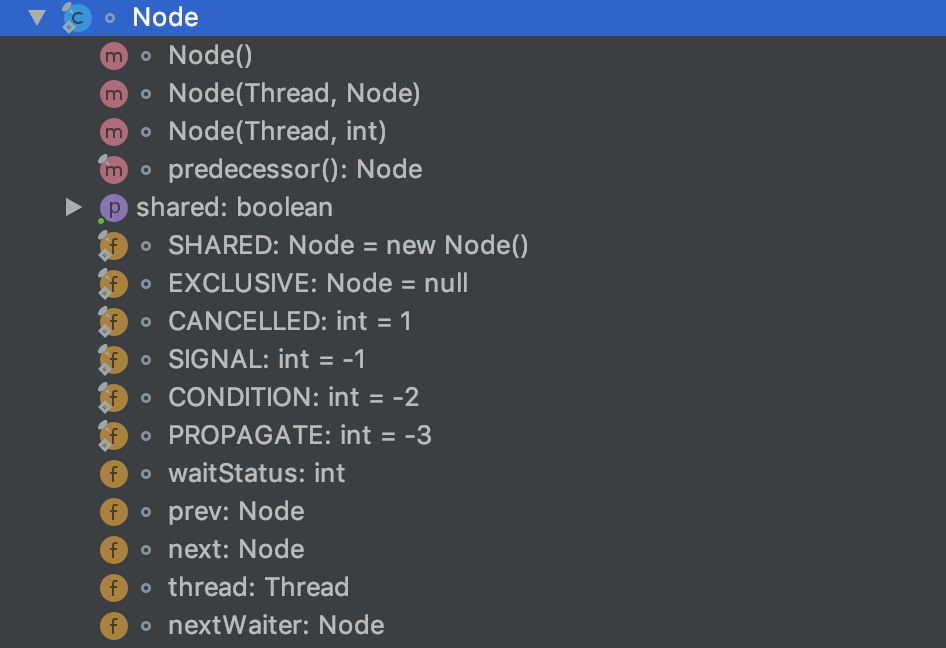
Task: Open the predecessor(): Node declaration
Action: (296, 169)
